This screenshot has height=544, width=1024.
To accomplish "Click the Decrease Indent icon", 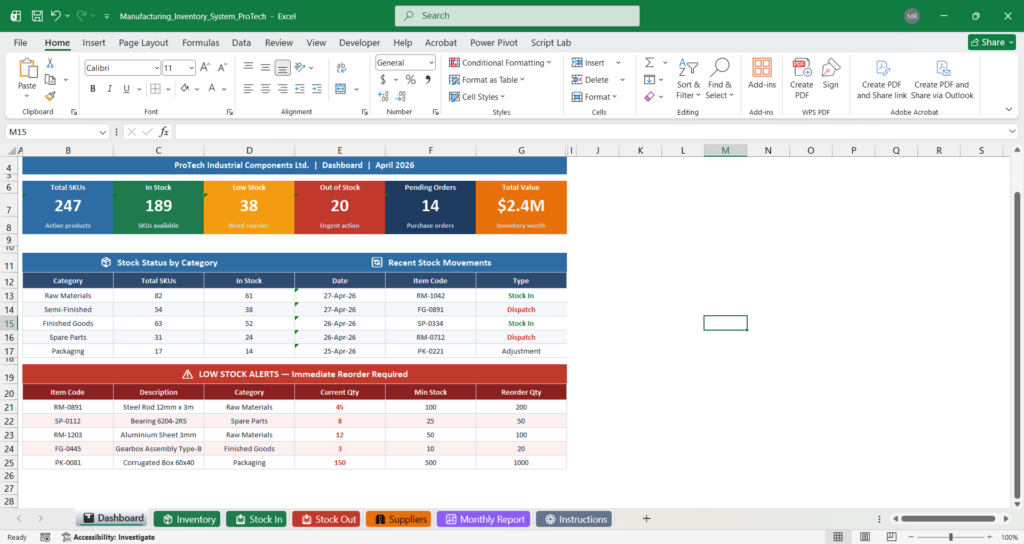I will click(x=299, y=88).
